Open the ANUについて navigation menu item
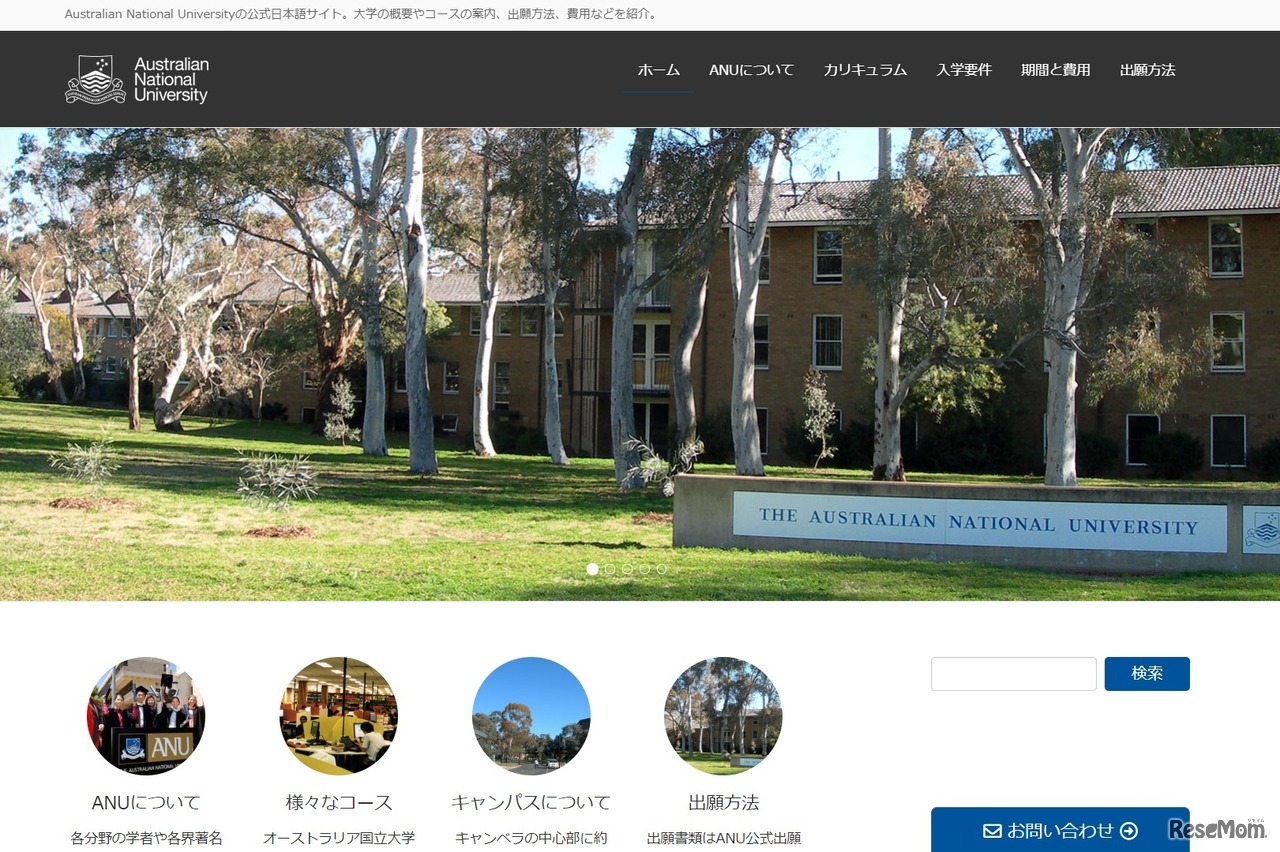The width and height of the screenshot is (1280, 852). [x=751, y=70]
